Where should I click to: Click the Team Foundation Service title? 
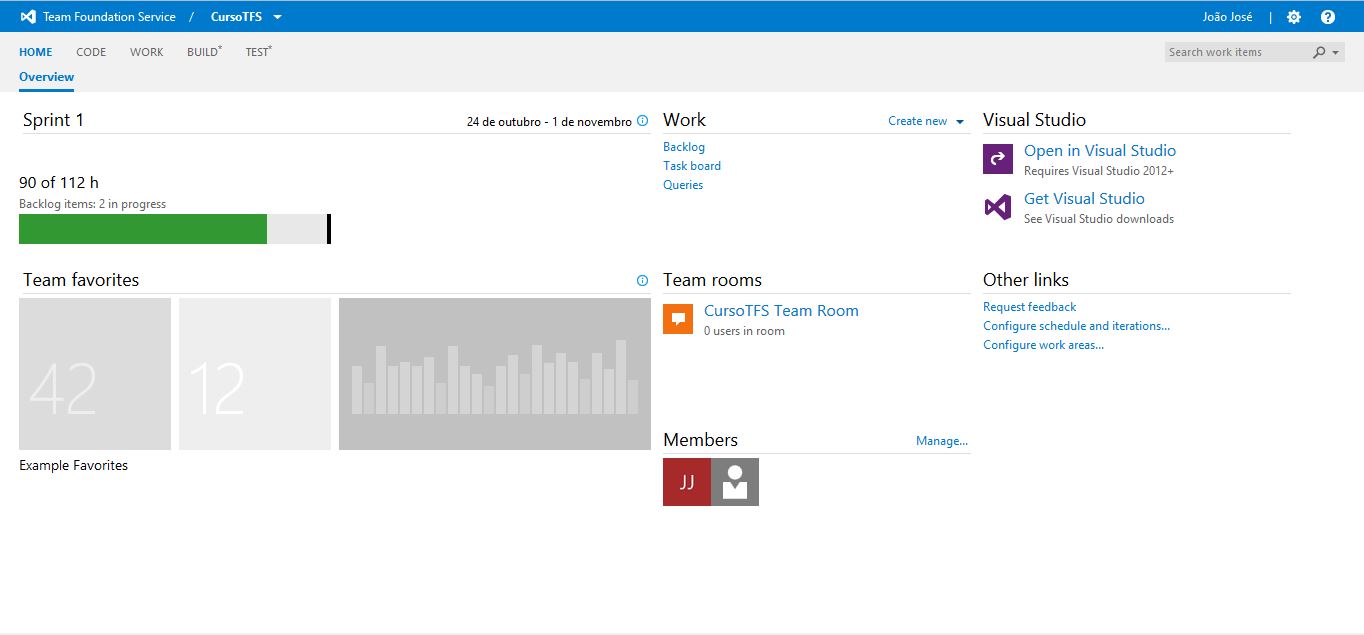(109, 17)
